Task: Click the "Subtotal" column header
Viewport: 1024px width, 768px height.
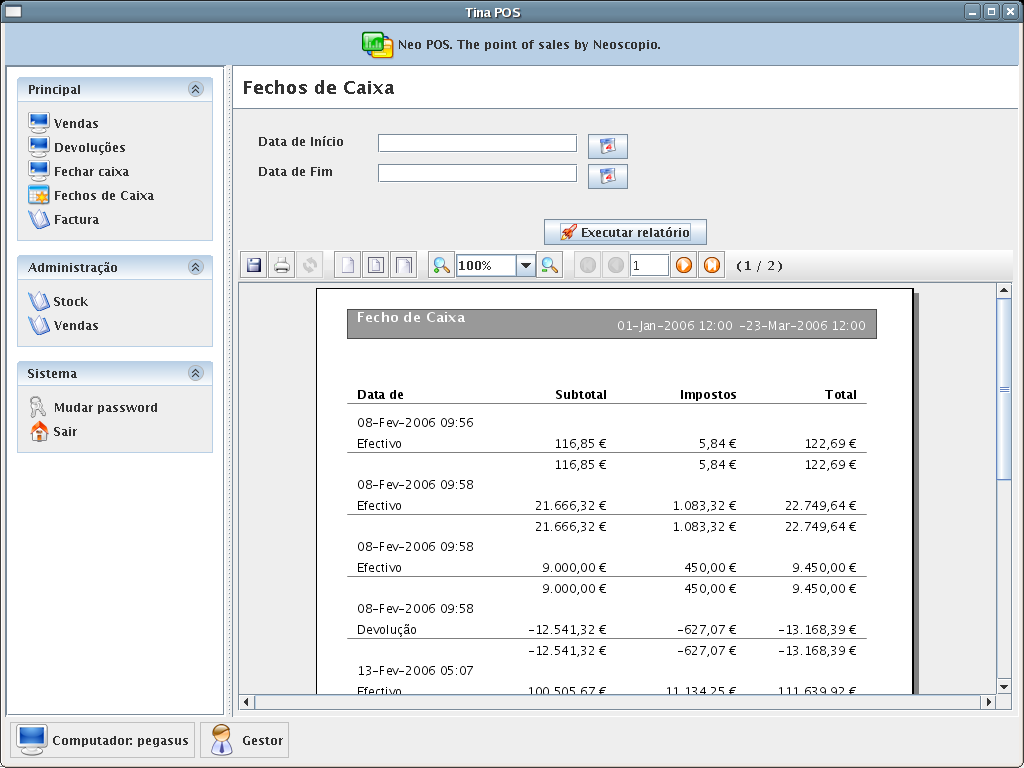Action: [x=581, y=394]
